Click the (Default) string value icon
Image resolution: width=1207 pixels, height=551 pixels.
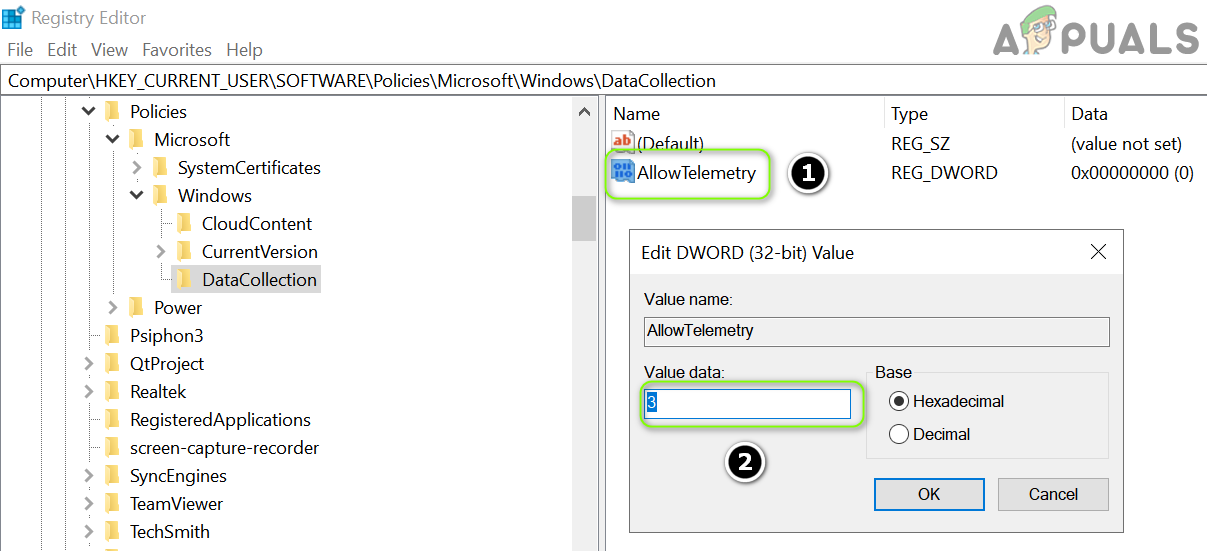point(623,143)
